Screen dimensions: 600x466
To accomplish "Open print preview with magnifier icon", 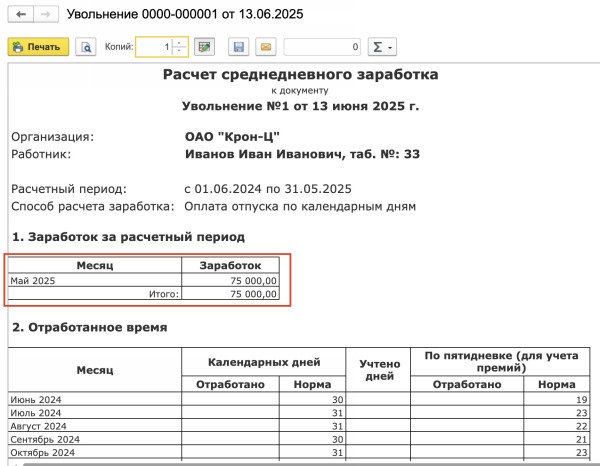I will click(86, 47).
